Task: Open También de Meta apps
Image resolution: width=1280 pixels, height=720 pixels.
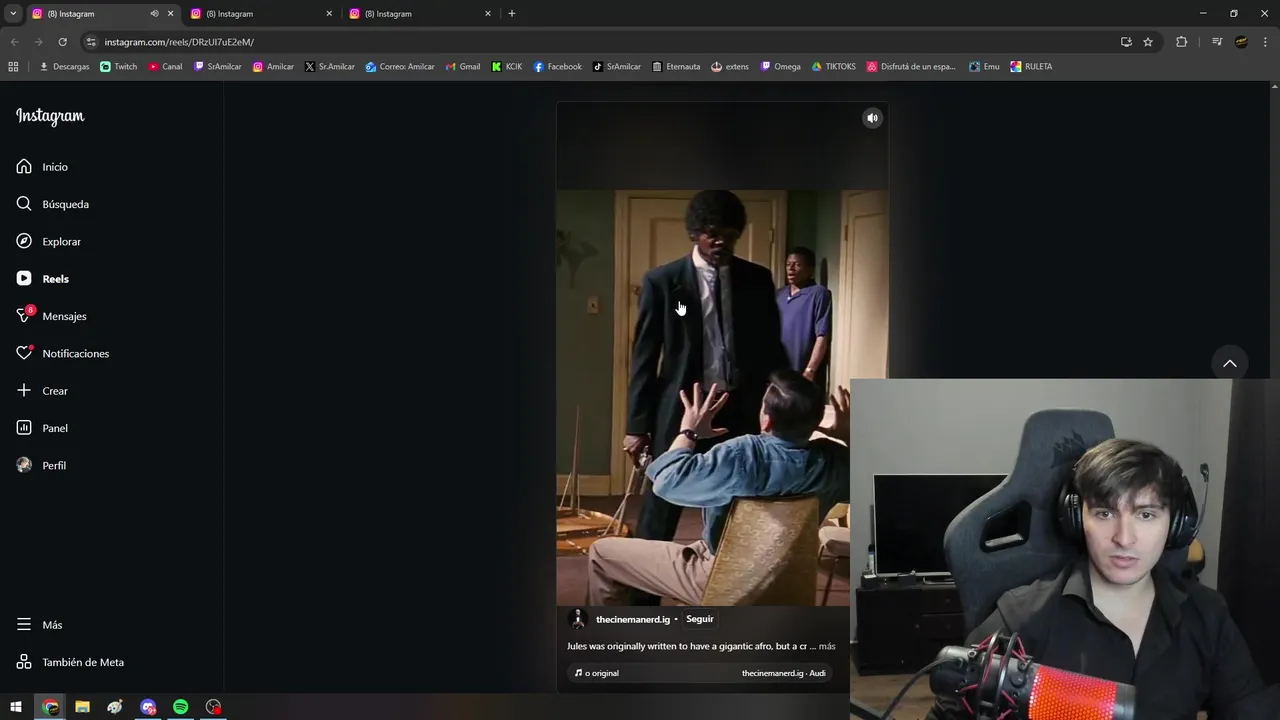Action: pos(70,662)
